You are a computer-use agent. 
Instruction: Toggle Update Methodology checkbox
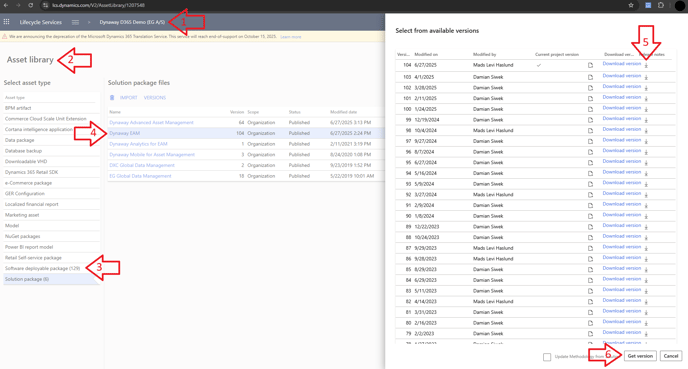tap(547, 357)
